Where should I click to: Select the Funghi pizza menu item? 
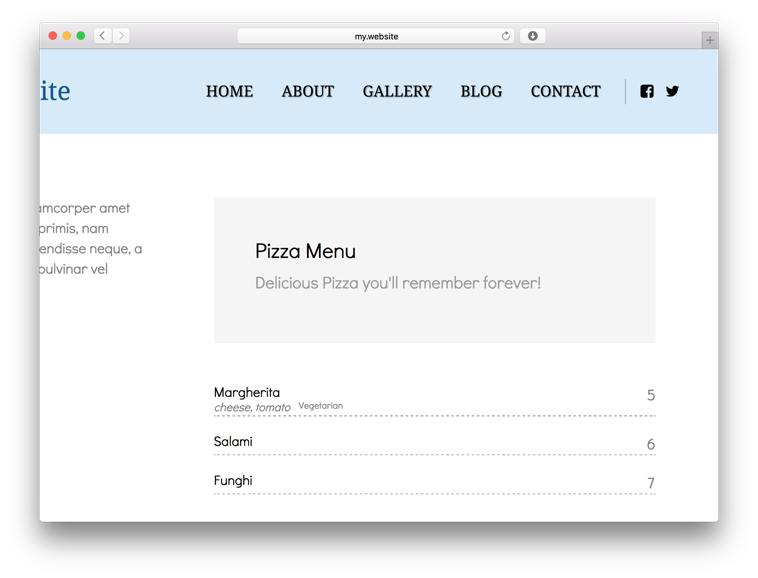435,481
